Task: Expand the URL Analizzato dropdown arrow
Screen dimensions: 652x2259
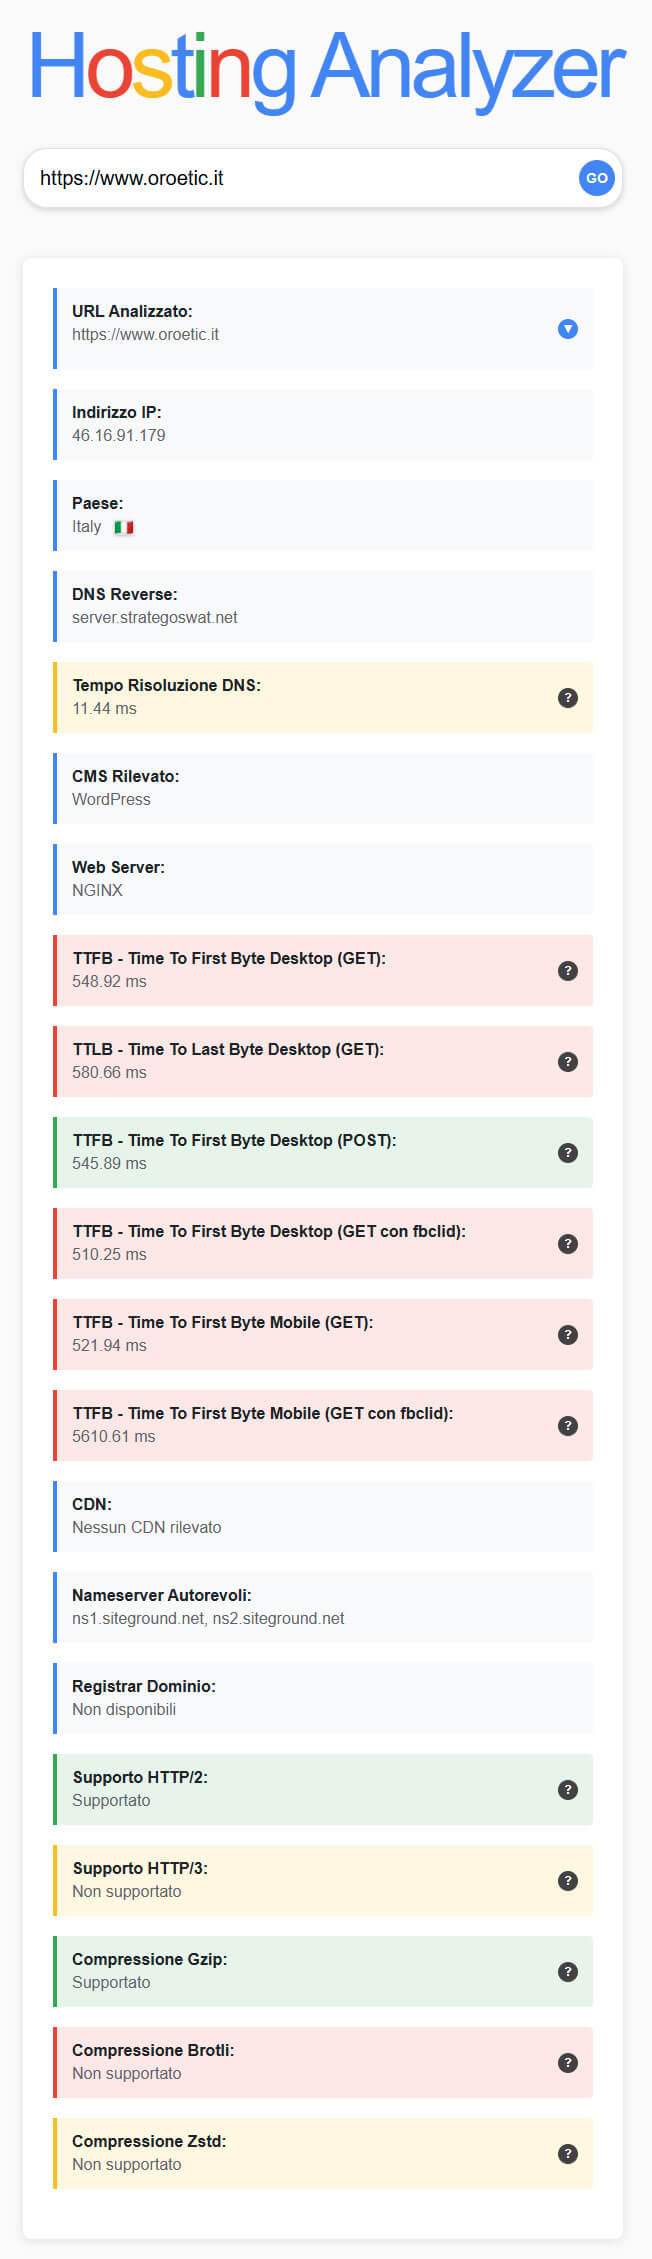Action: [x=567, y=329]
